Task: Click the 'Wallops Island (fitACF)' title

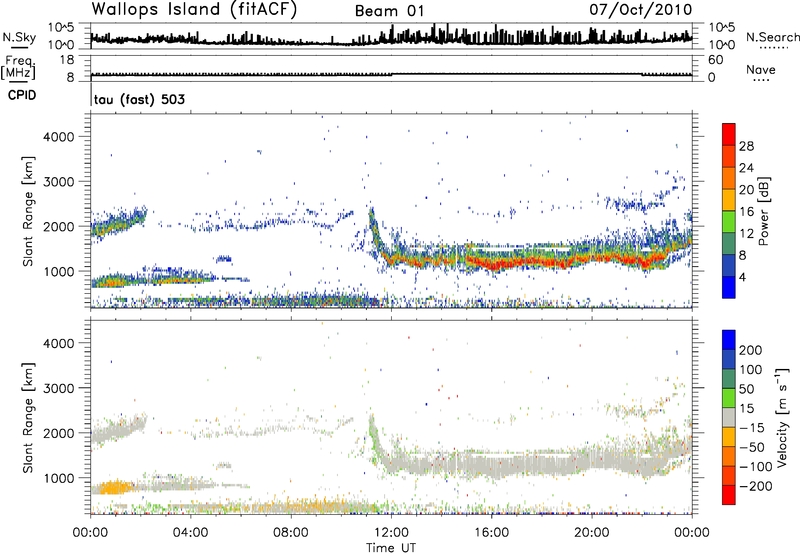Action: click(x=194, y=10)
